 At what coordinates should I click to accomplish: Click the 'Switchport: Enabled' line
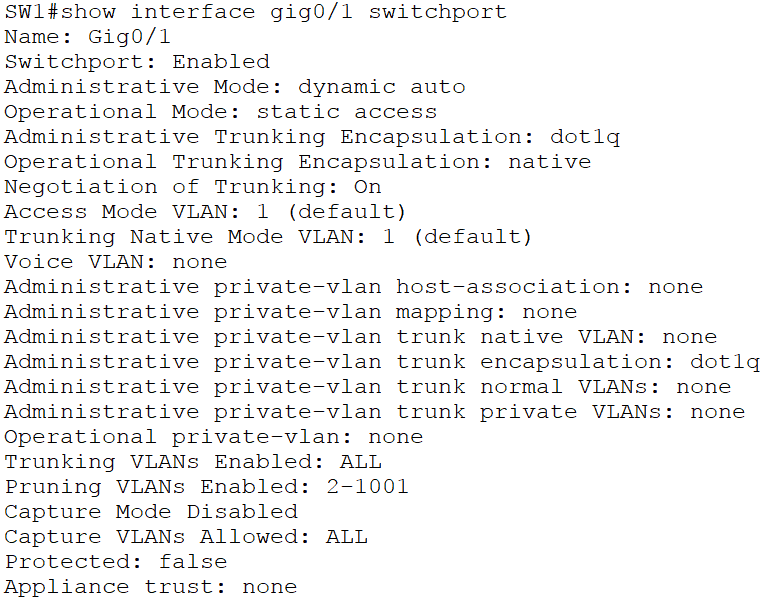point(137,62)
